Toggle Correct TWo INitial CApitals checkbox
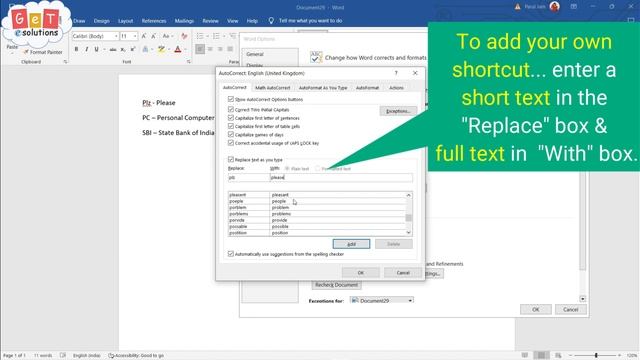Viewport: 640px width, 360px height. coord(231,109)
